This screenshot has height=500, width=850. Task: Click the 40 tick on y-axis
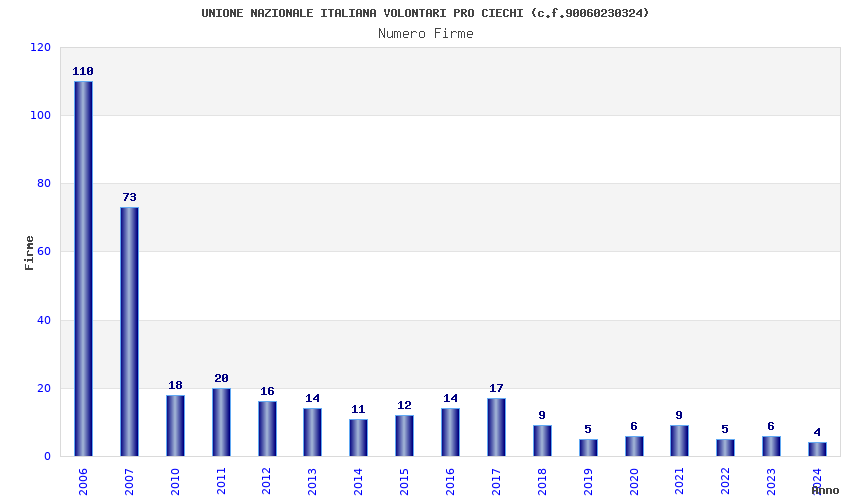point(44,320)
